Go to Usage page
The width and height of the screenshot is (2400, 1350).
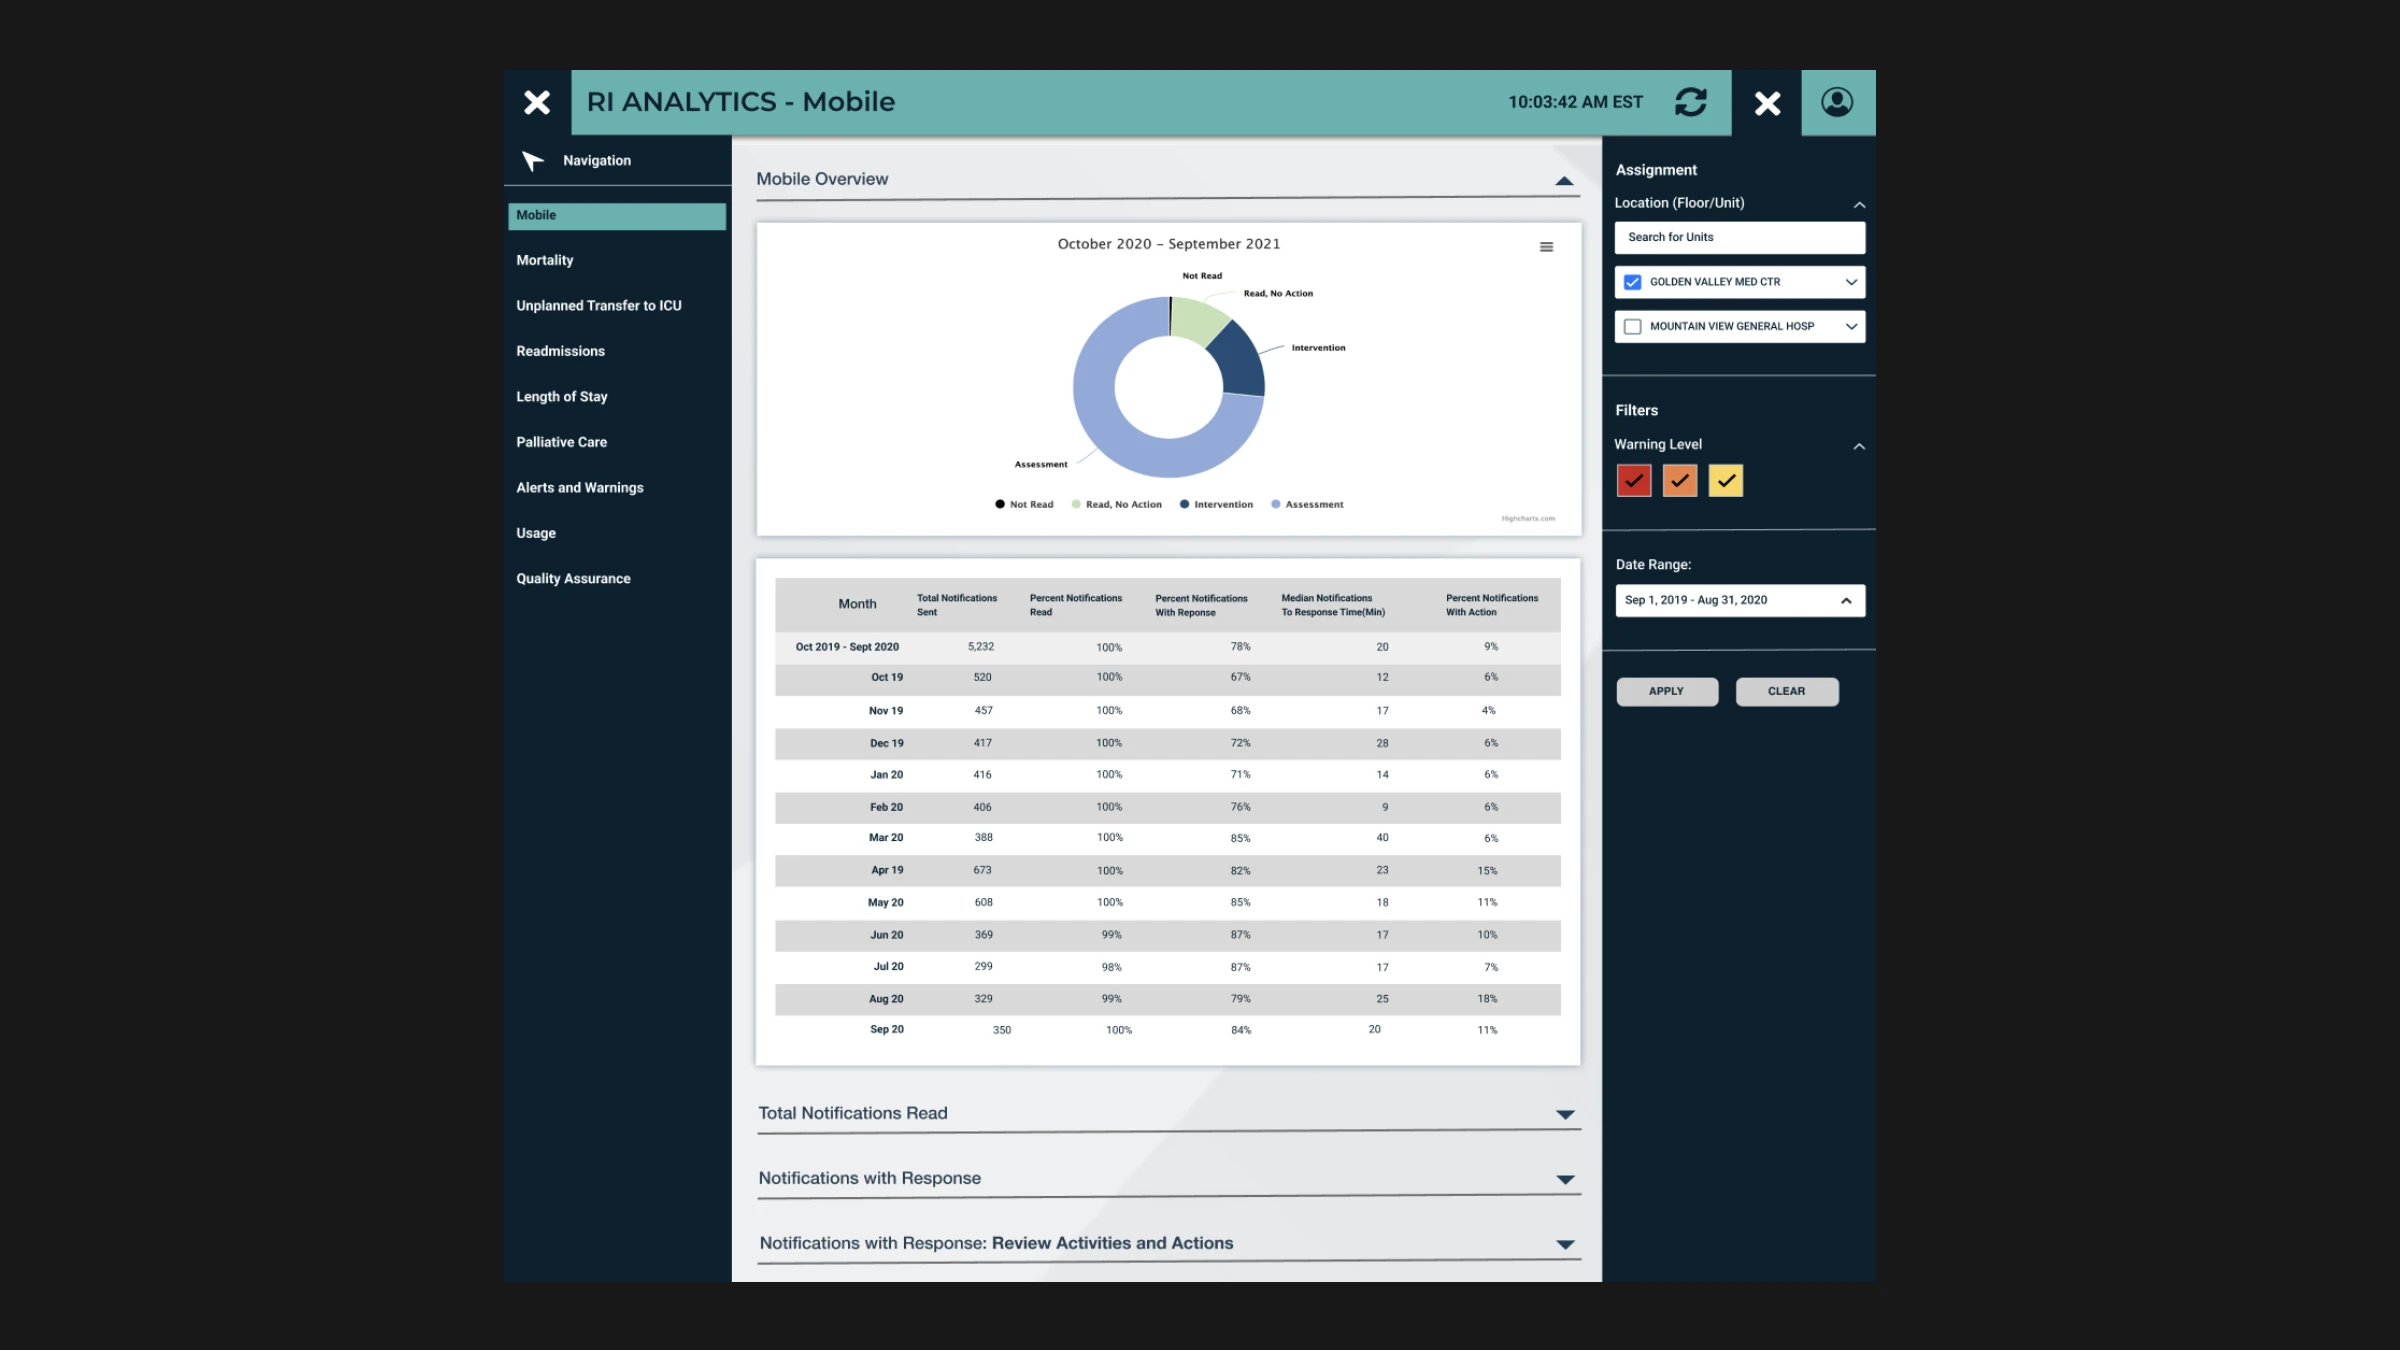point(536,533)
